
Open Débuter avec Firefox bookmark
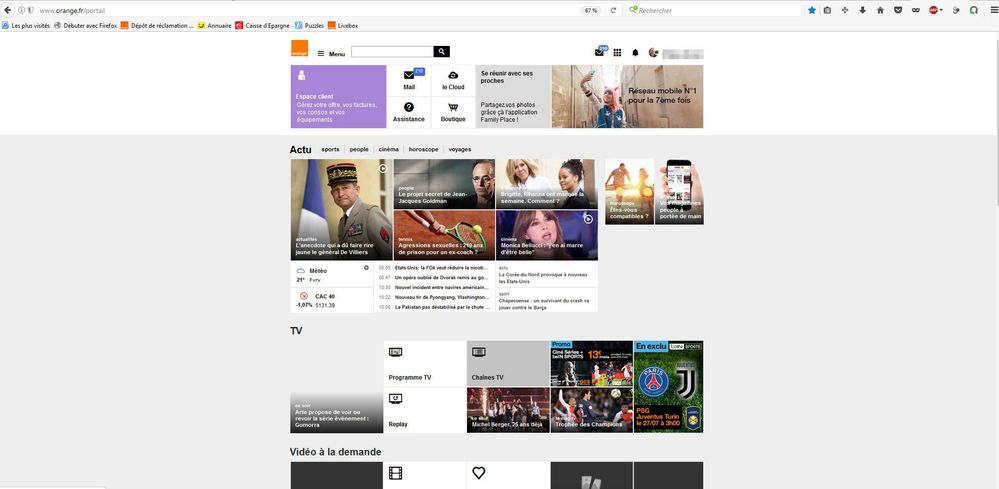[85, 25]
